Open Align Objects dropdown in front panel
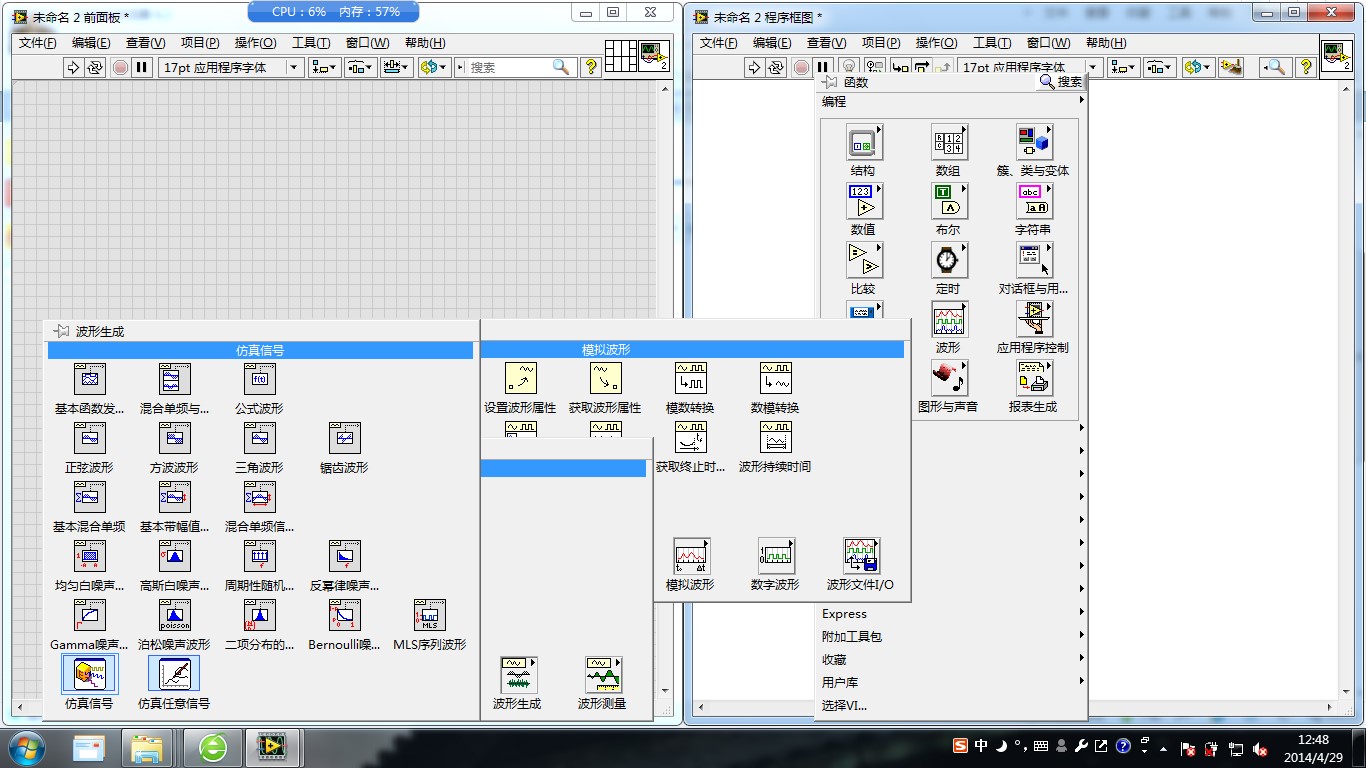 324,67
